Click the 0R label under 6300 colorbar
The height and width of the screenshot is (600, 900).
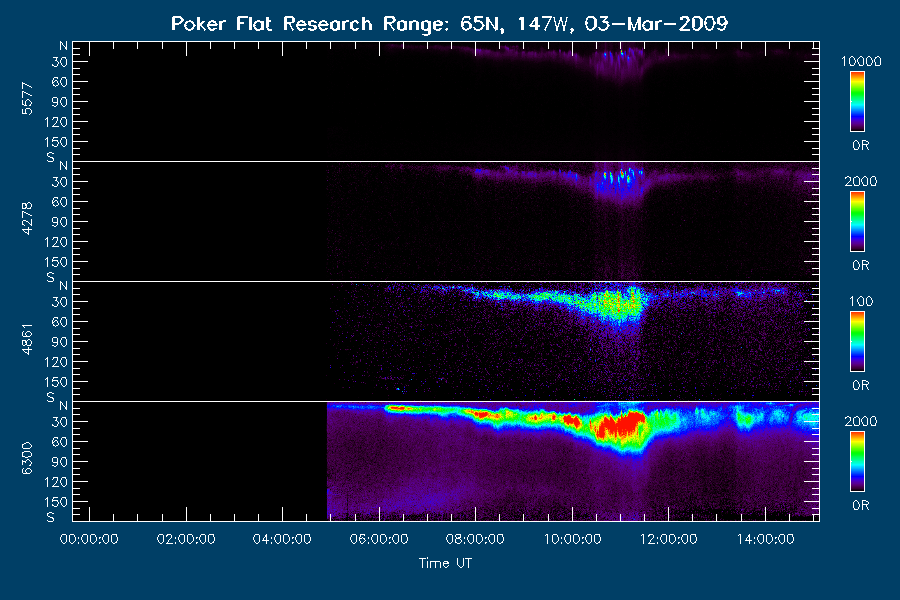pos(860,505)
